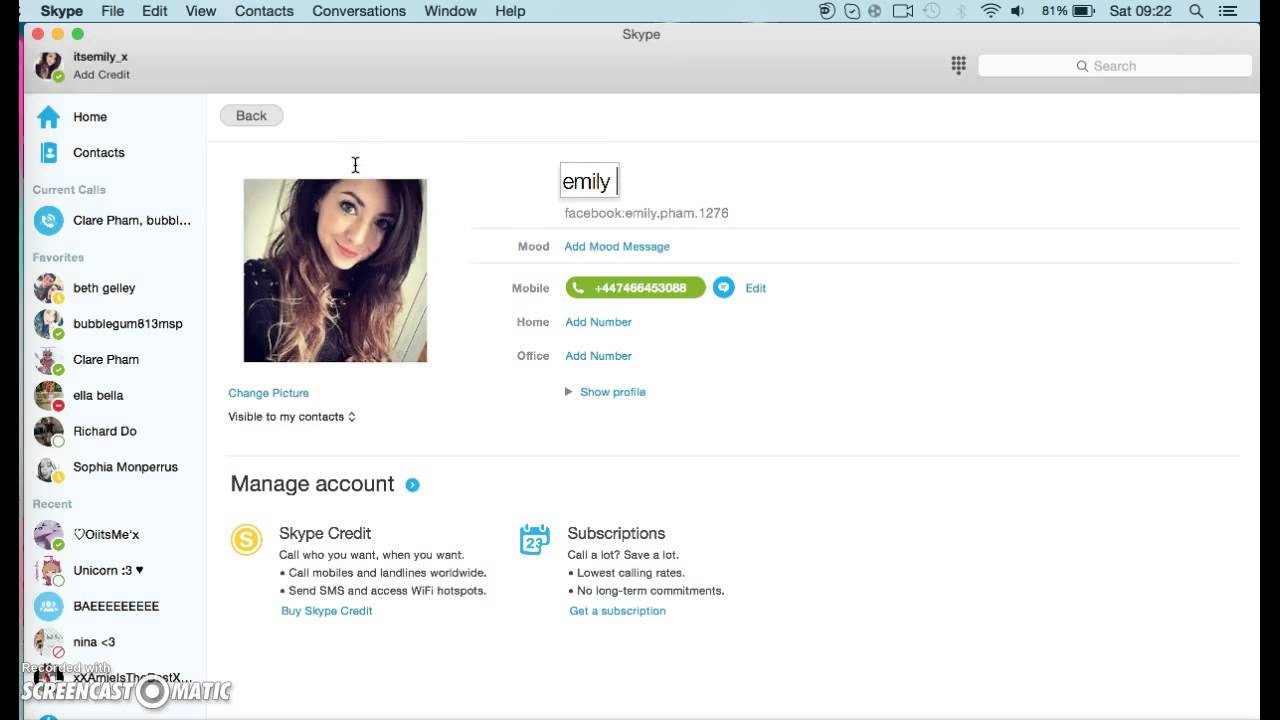The image size is (1280, 720).
Task: Click Sophia Monperrus's avatar
Action: pyautogui.click(x=48, y=467)
